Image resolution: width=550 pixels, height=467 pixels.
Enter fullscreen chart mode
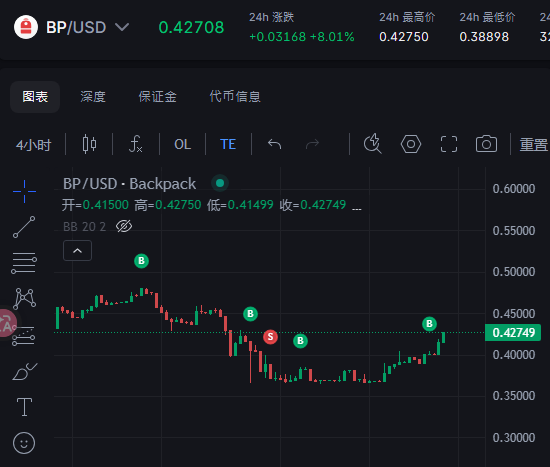coord(449,144)
